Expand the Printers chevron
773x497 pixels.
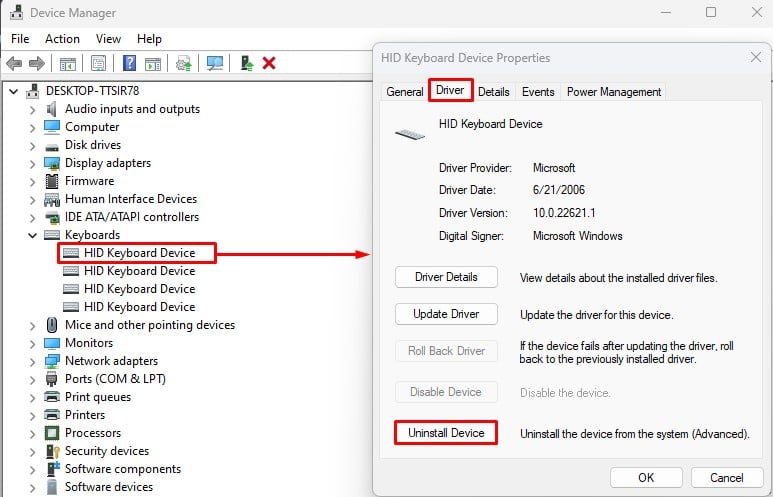[x=33, y=416]
